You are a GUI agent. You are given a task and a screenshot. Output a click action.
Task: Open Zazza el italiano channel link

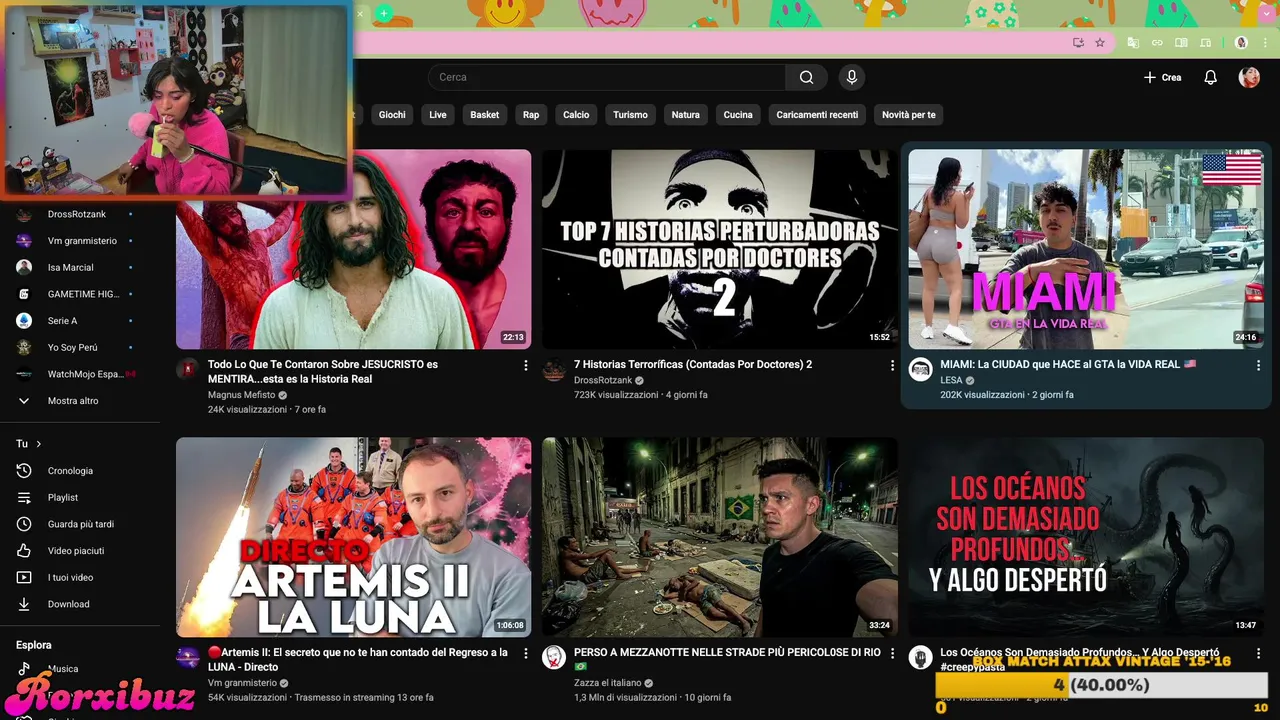607,683
